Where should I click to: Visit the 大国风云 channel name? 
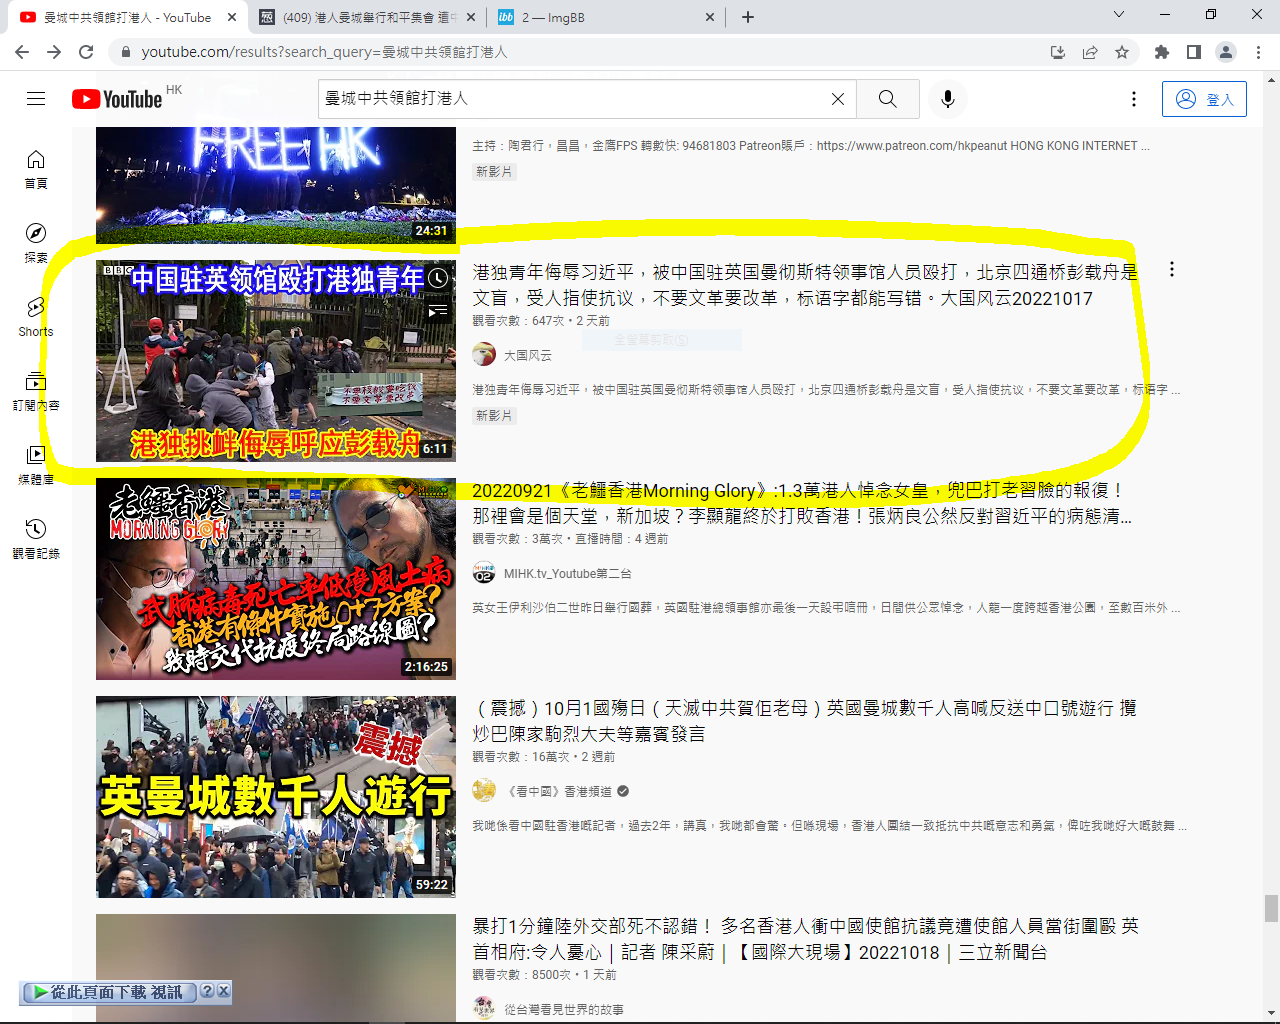(527, 355)
